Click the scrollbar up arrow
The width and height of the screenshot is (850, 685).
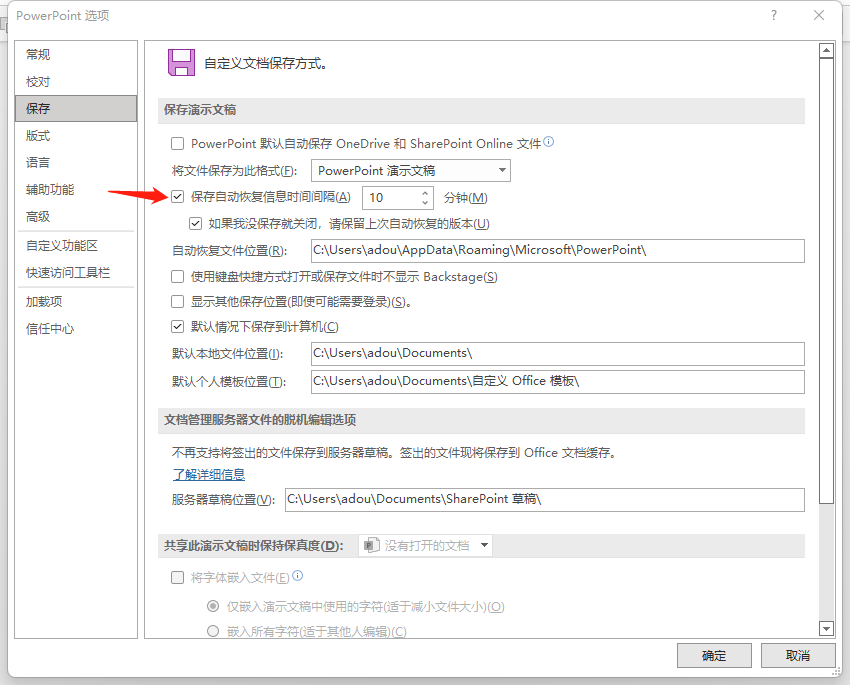(x=826, y=50)
